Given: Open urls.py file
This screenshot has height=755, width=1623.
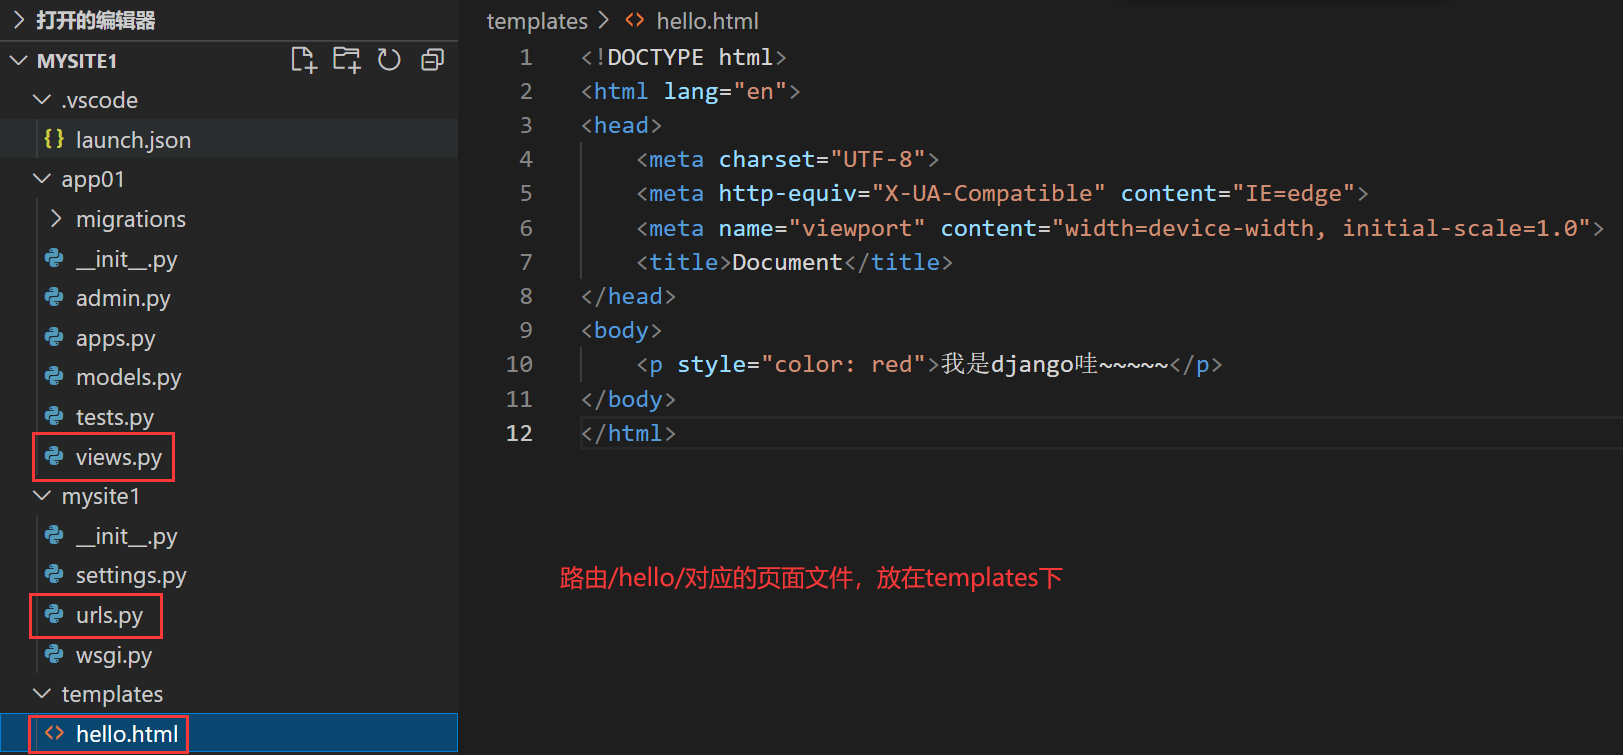Looking at the screenshot, I should click(x=109, y=615).
